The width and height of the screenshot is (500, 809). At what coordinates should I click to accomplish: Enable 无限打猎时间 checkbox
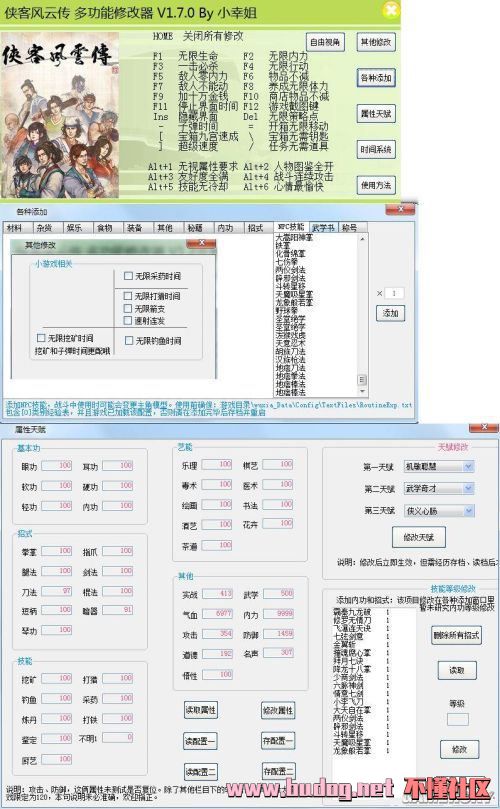pyautogui.click(x=128, y=296)
